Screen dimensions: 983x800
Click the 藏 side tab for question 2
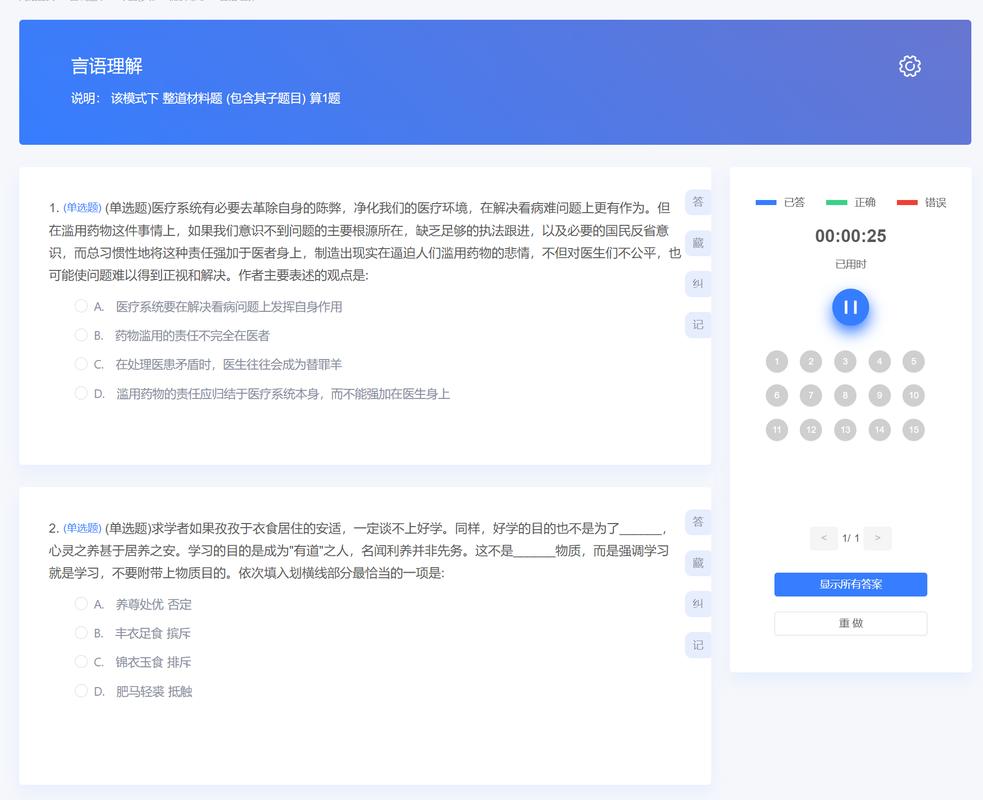coord(698,563)
